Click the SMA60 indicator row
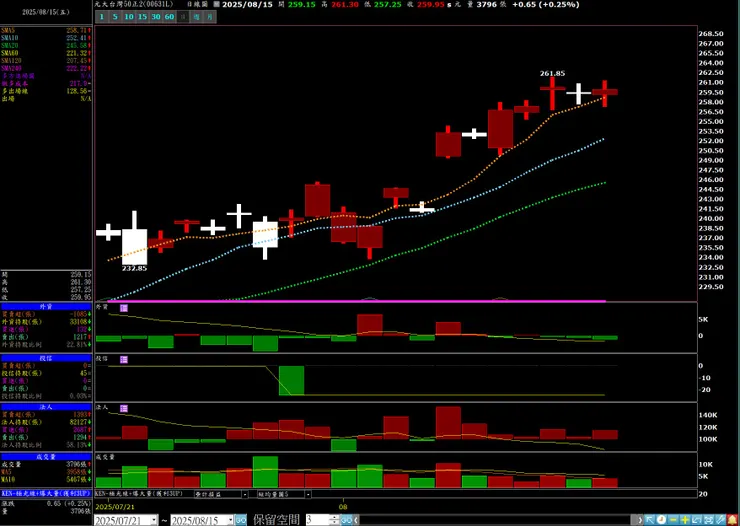 tap(46, 53)
